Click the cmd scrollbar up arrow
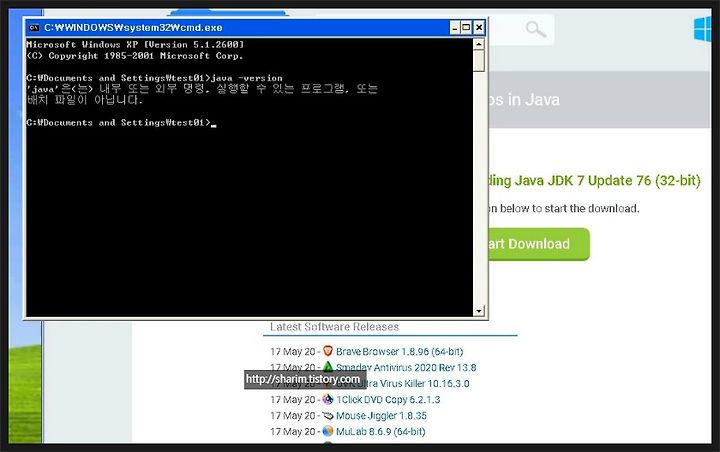The width and height of the screenshot is (720, 452). pyautogui.click(x=478, y=44)
